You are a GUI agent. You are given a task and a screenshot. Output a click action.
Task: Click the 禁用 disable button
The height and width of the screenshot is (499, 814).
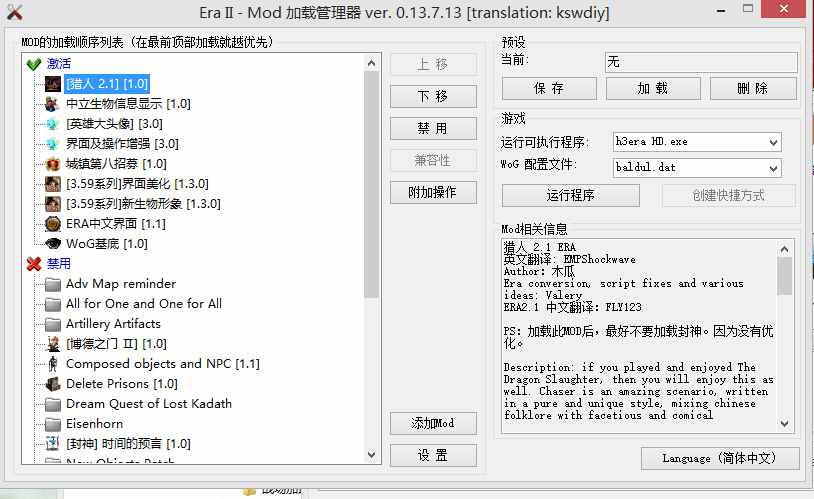click(x=433, y=128)
